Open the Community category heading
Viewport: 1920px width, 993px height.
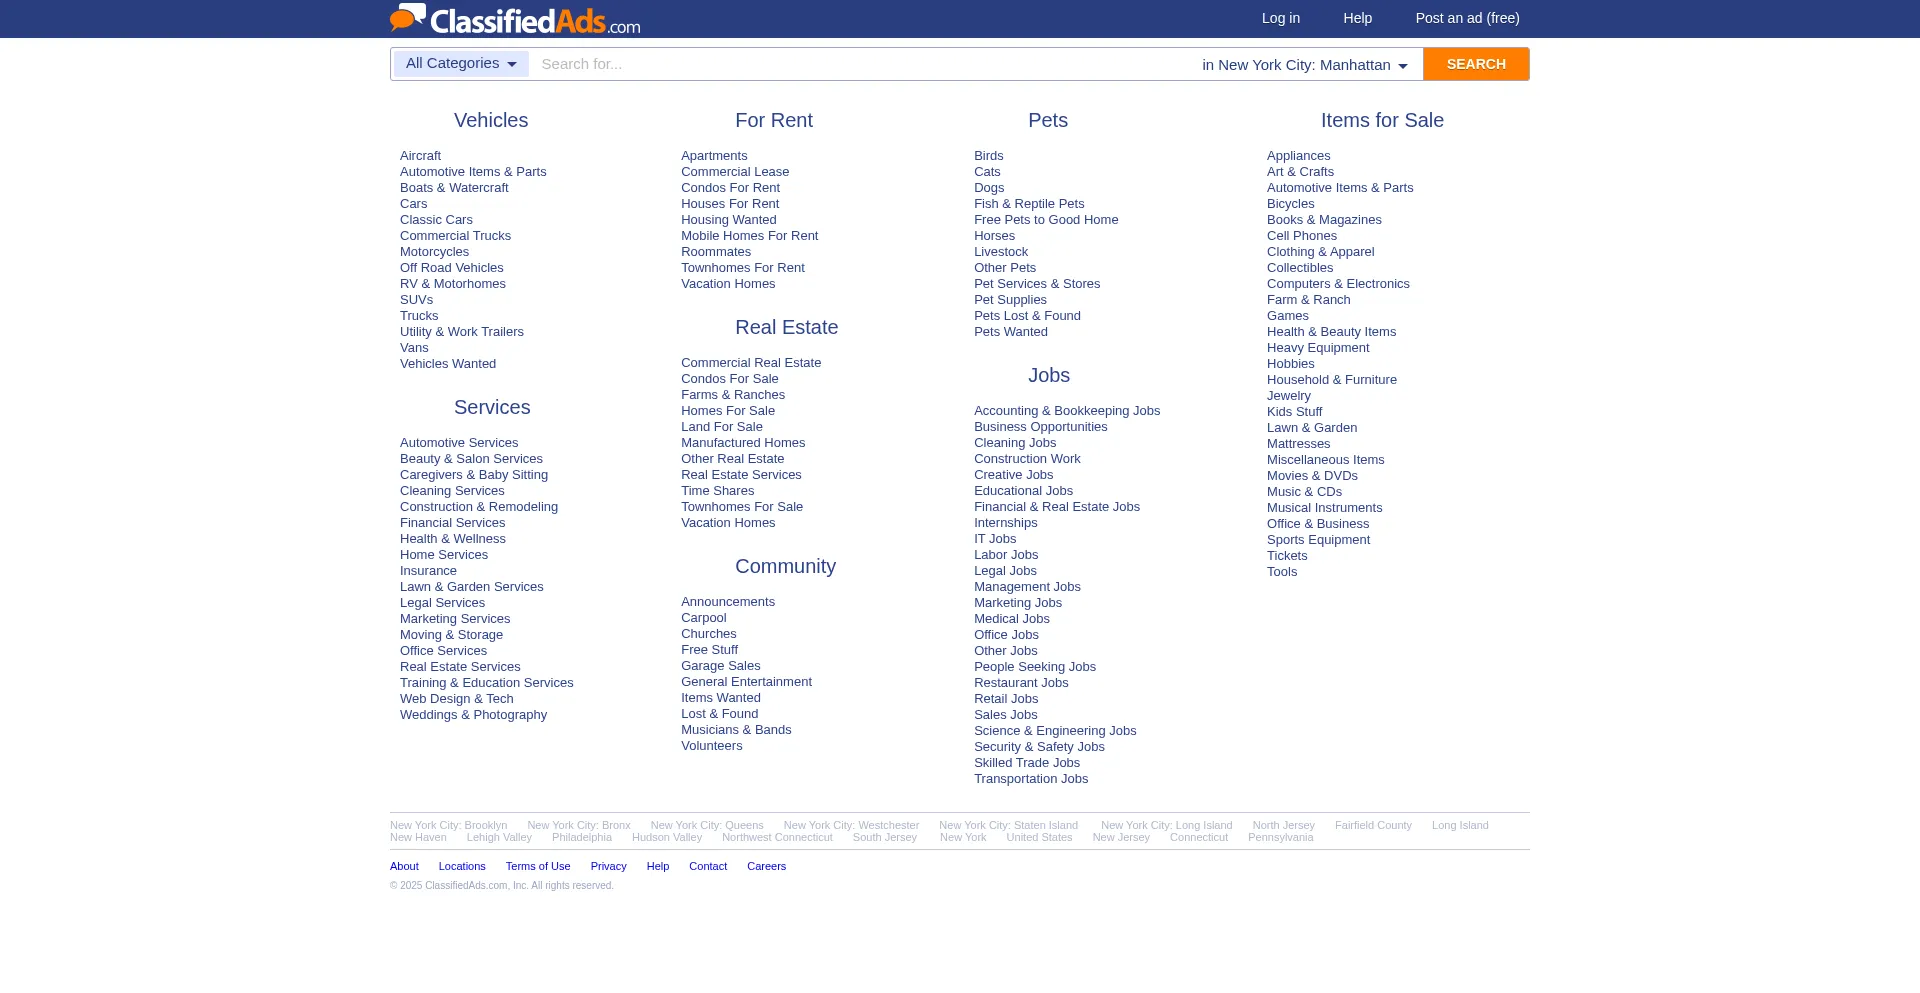[x=786, y=566]
